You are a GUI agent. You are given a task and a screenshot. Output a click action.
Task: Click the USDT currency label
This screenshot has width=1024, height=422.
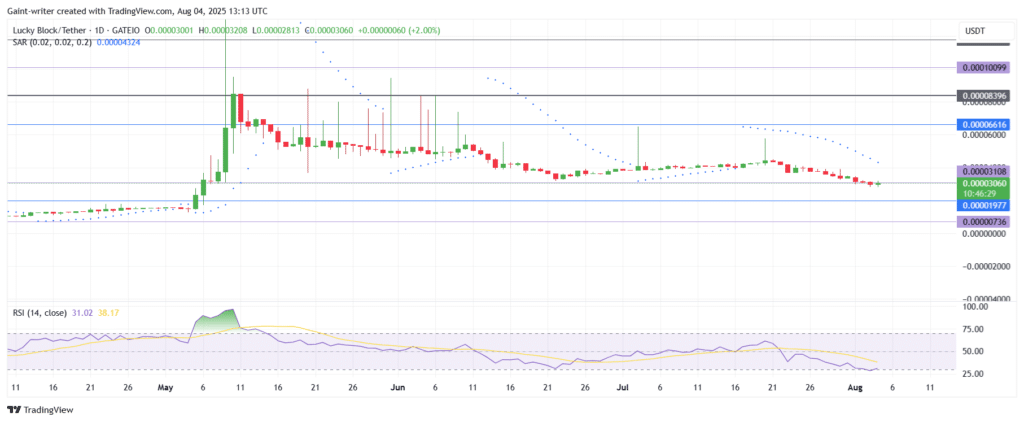click(974, 31)
